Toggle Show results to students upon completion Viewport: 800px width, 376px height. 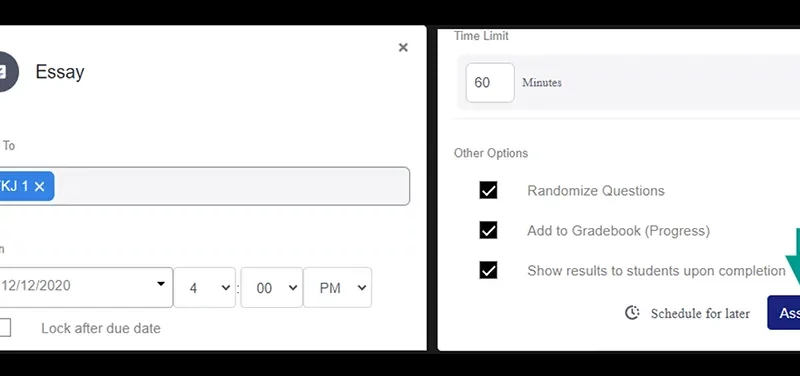point(488,270)
